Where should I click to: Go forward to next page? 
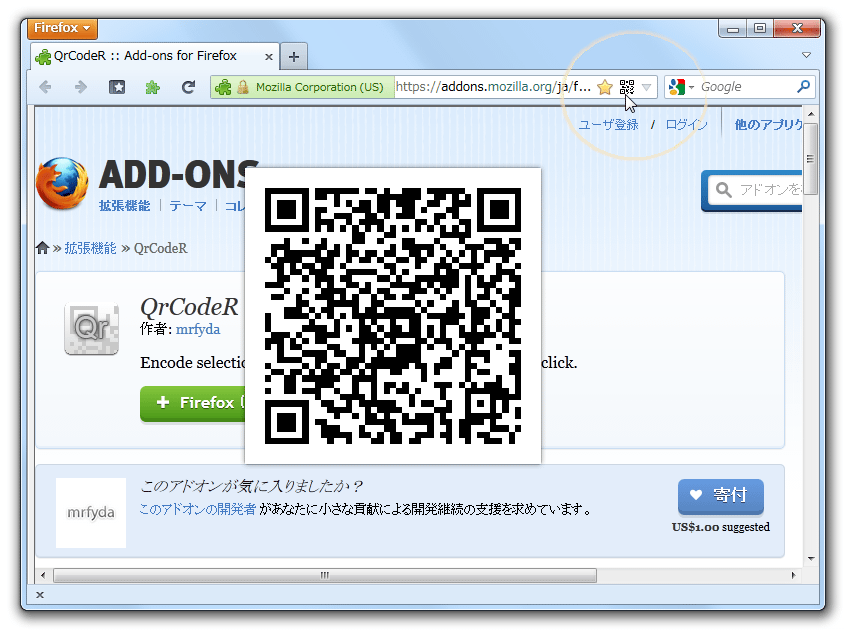point(81,87)
